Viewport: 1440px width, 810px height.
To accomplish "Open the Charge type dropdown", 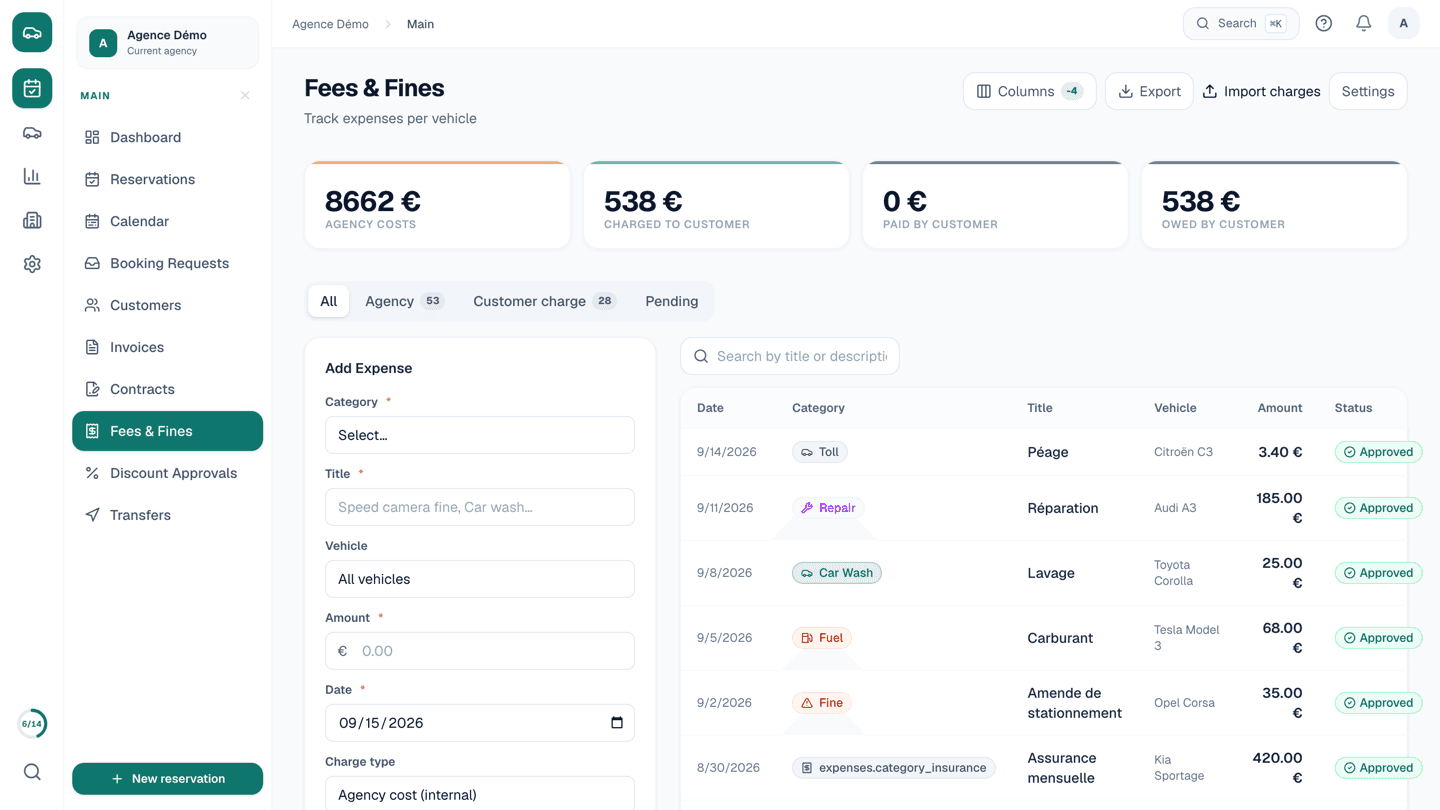I will tap(480, 794).
